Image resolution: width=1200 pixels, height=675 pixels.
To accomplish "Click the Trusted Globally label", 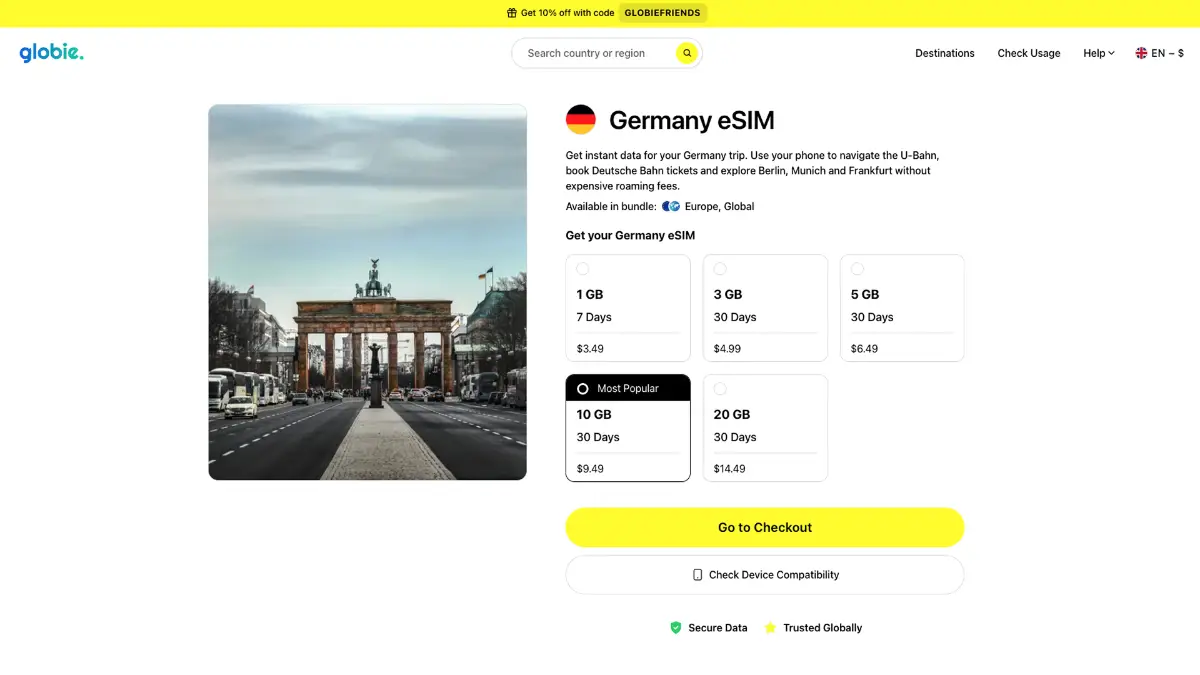I will 822,628.
